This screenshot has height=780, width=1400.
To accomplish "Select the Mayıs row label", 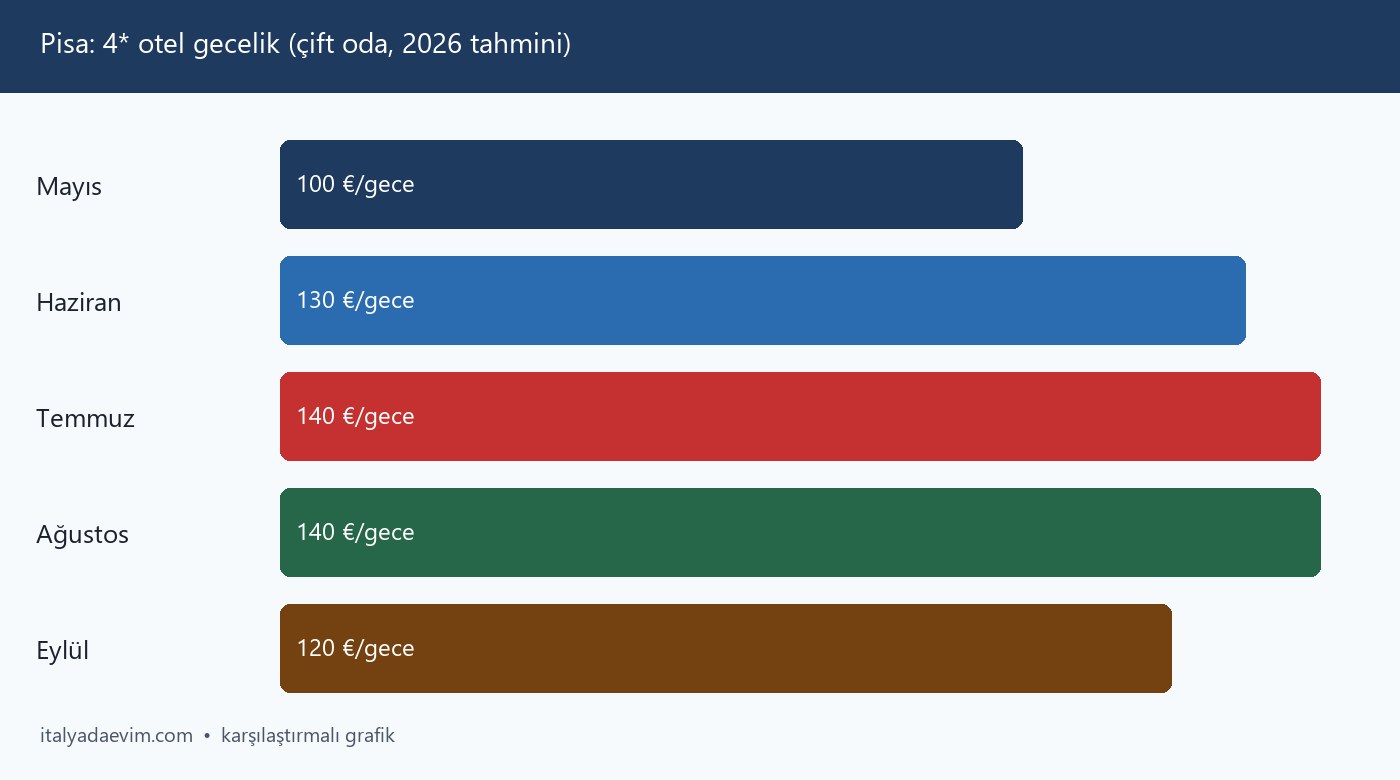I will (69, 187).
